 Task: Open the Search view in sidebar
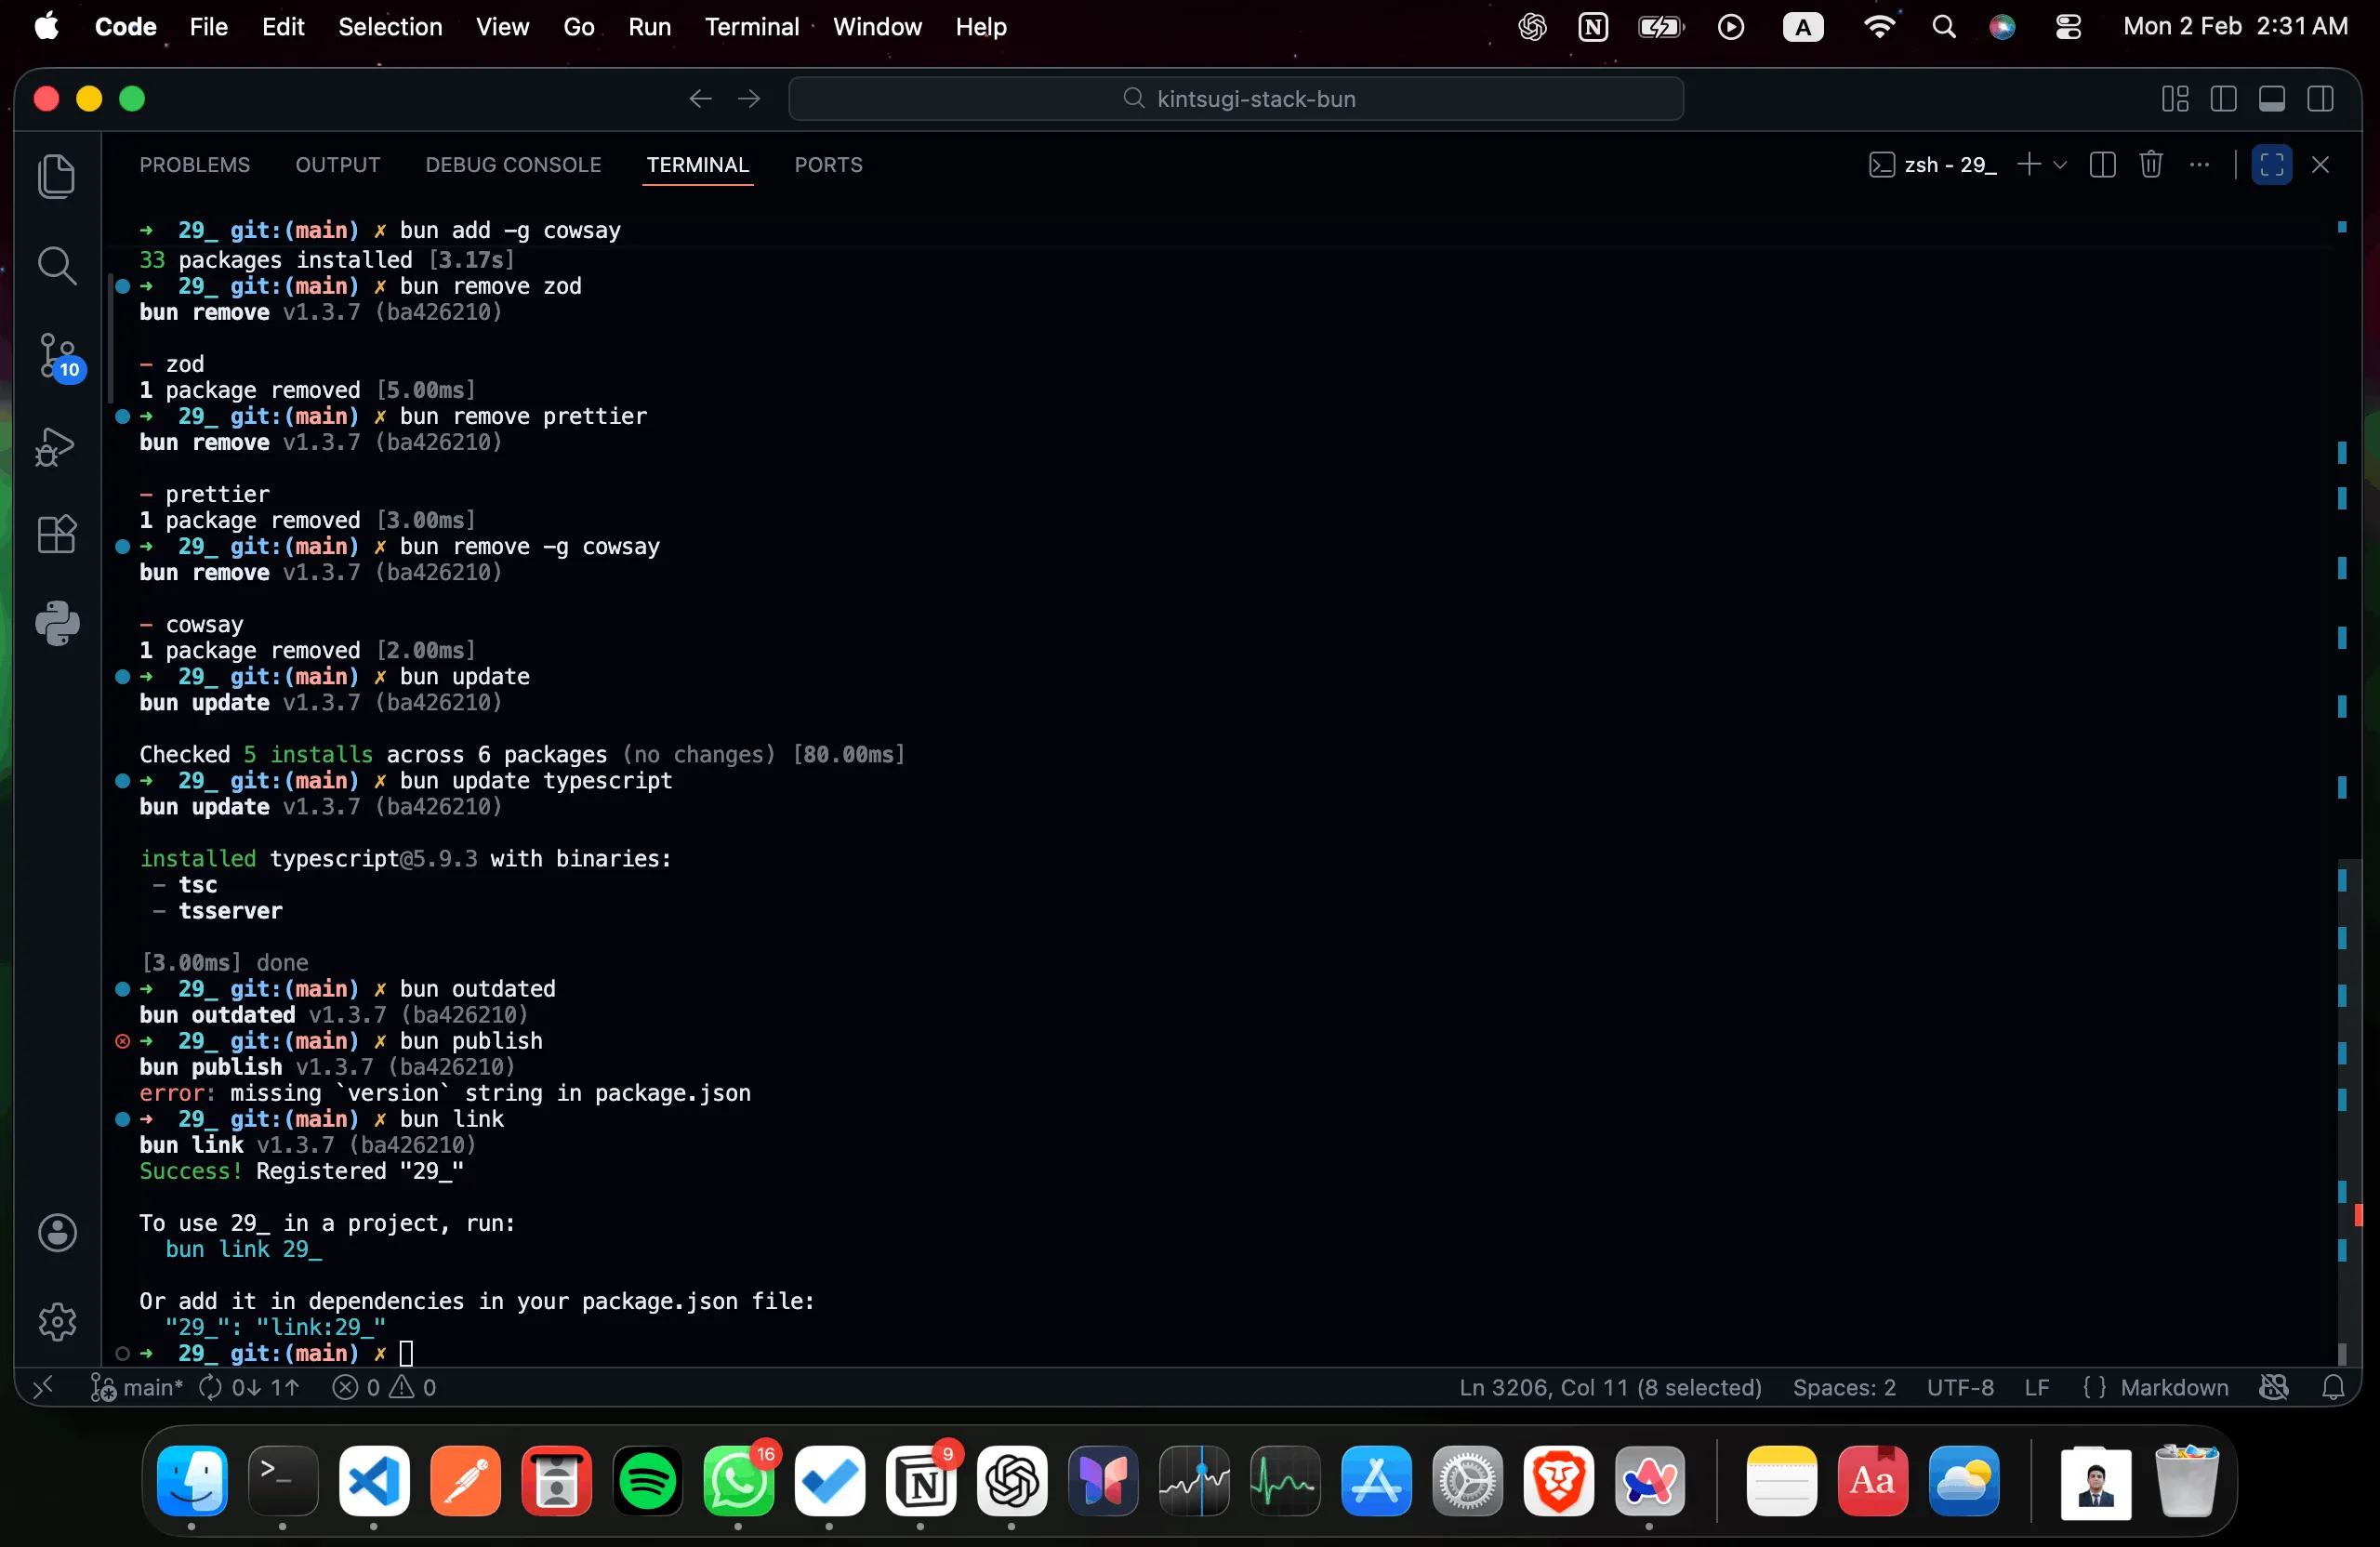click(56, 266)
